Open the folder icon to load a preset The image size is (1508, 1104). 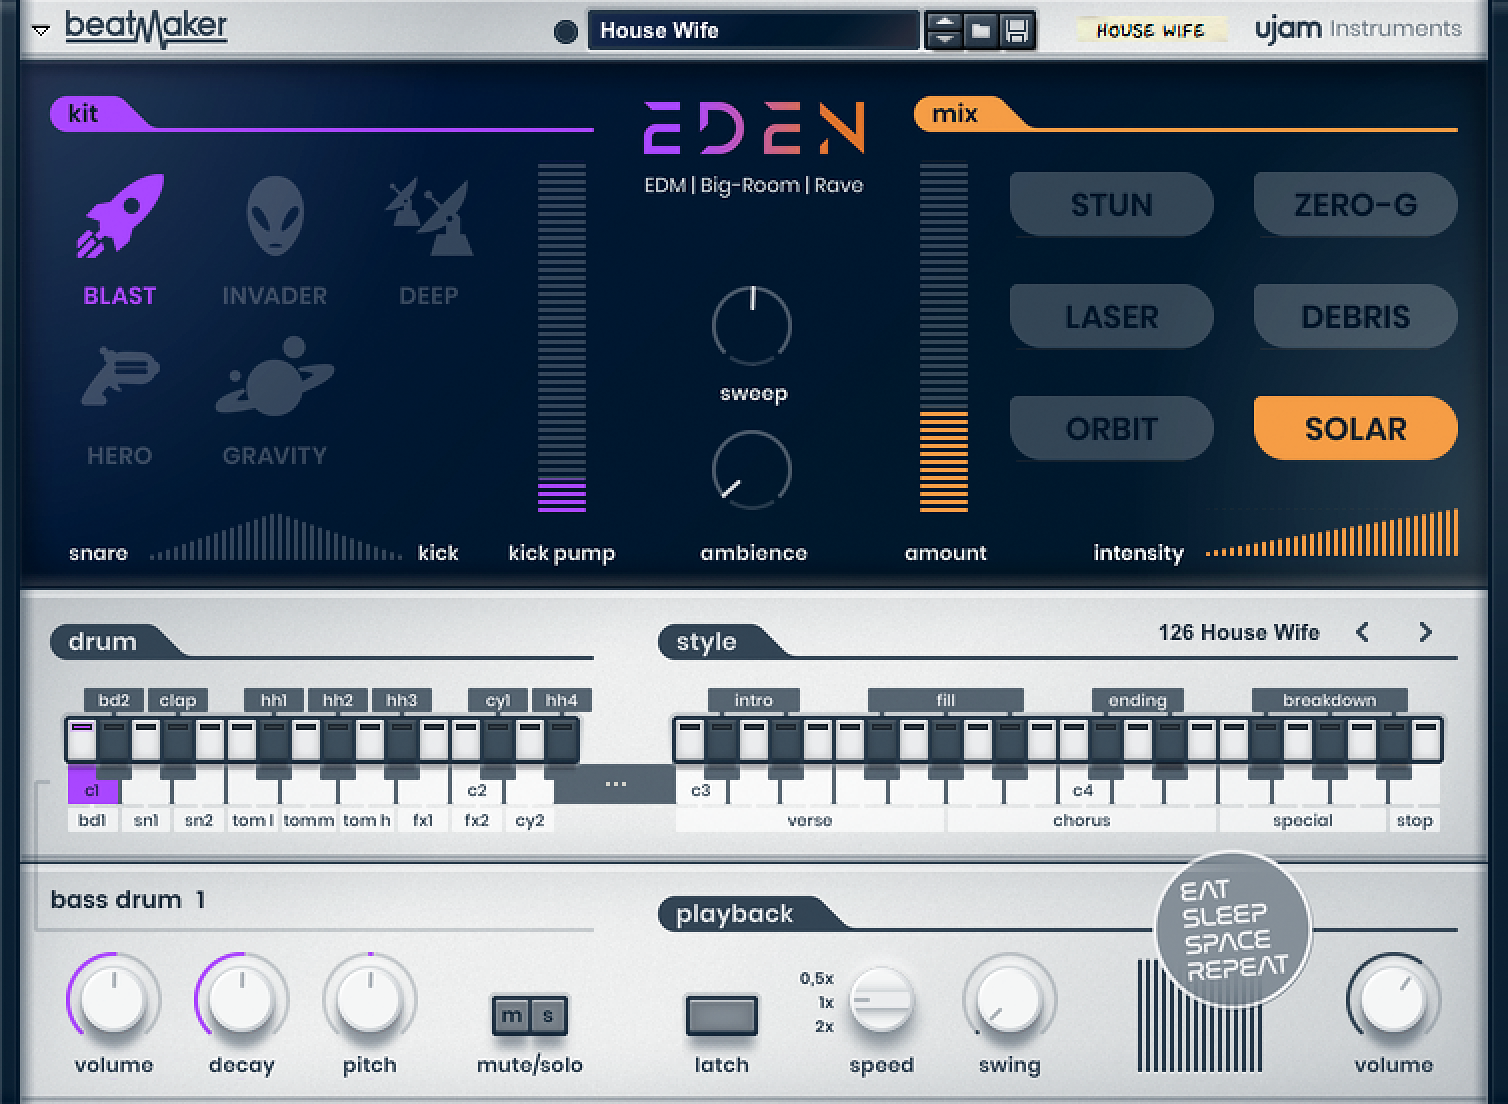click(981, 30)
